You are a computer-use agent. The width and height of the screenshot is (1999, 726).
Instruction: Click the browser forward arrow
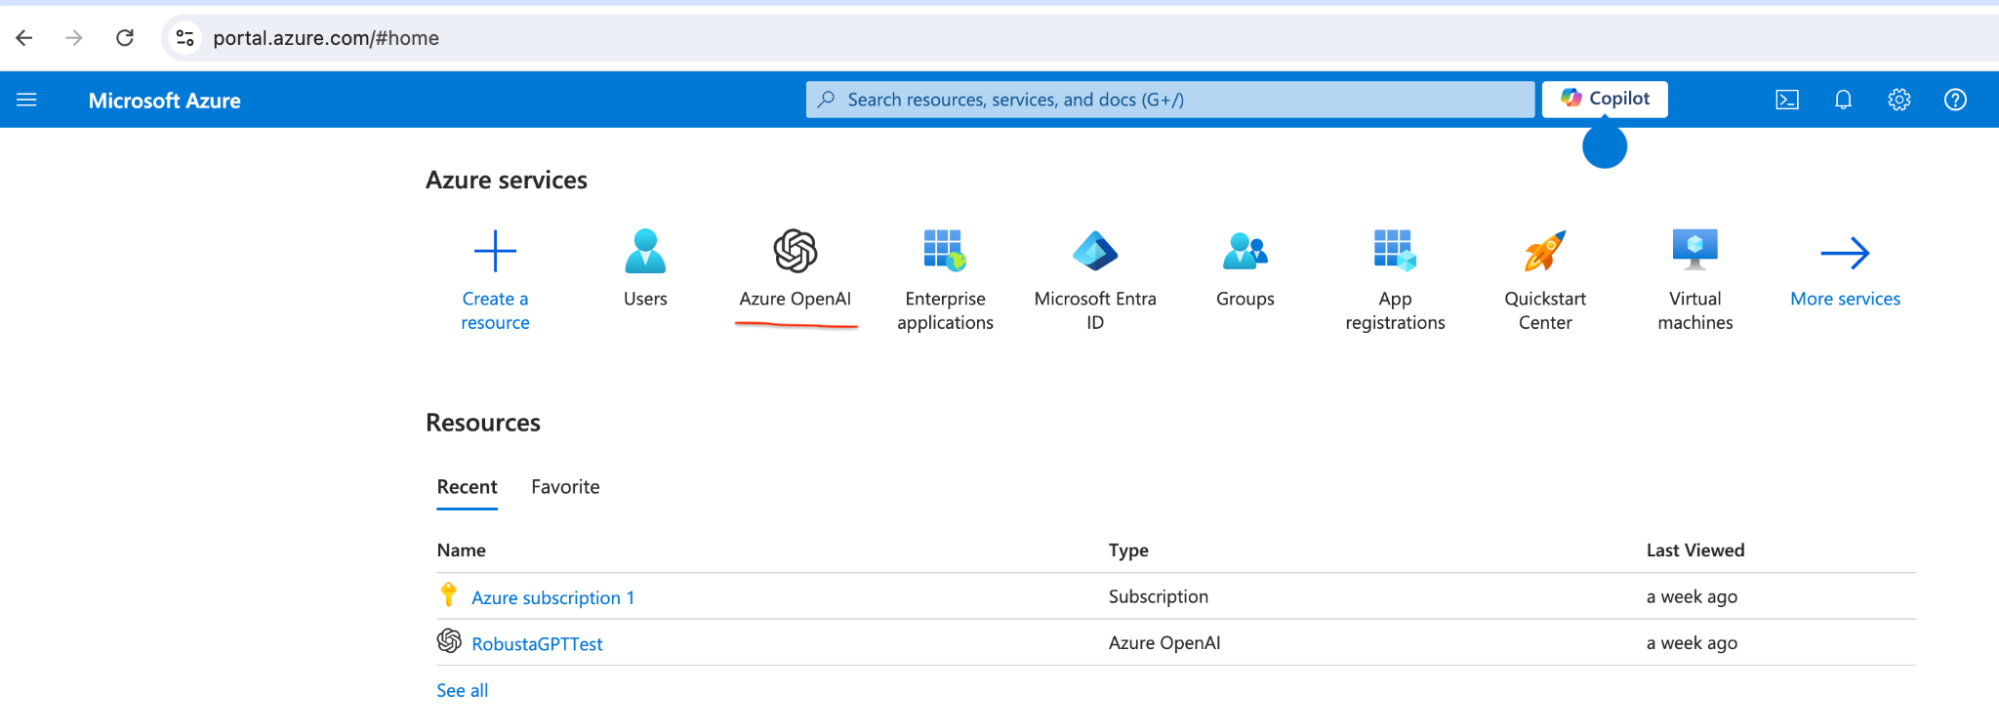pos(74,38)
